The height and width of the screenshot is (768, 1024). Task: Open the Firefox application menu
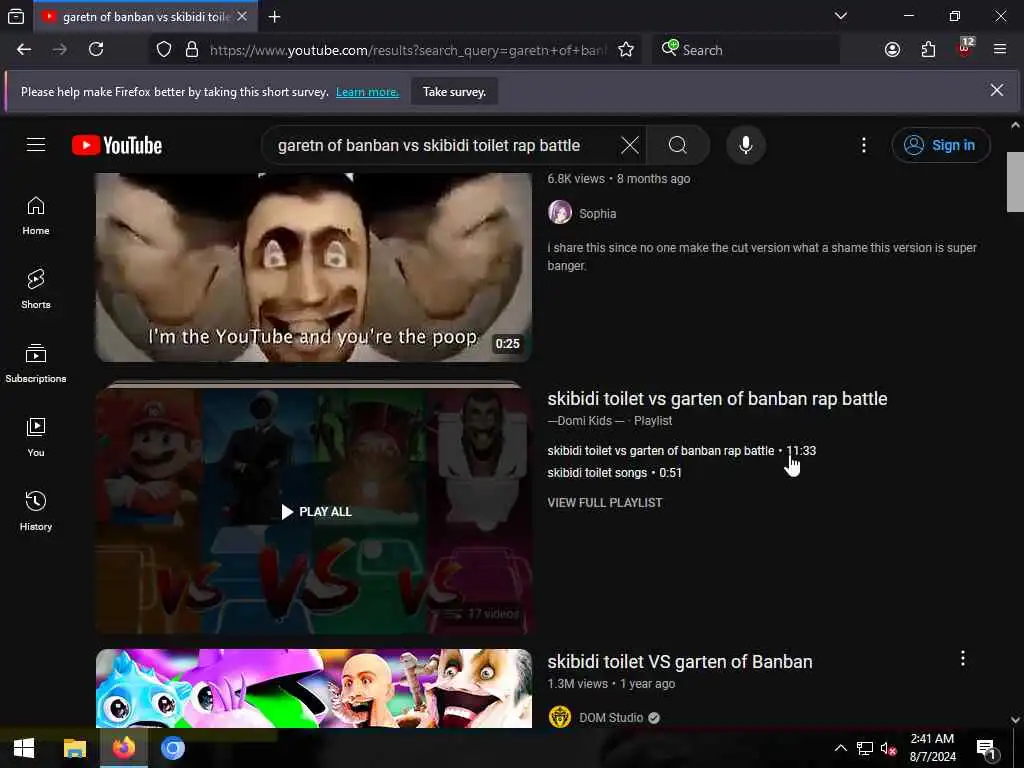(1000, 50)
